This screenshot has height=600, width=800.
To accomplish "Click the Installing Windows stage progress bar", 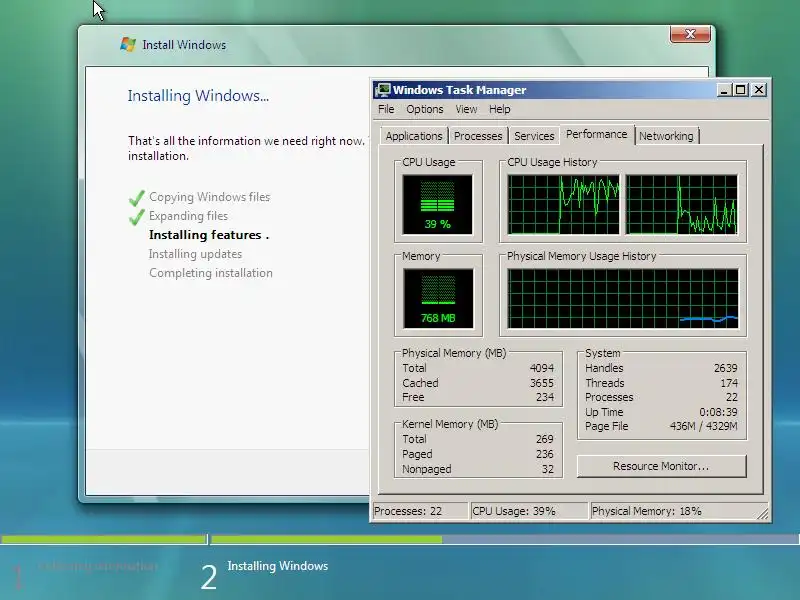I will click(x=504, y=539).
